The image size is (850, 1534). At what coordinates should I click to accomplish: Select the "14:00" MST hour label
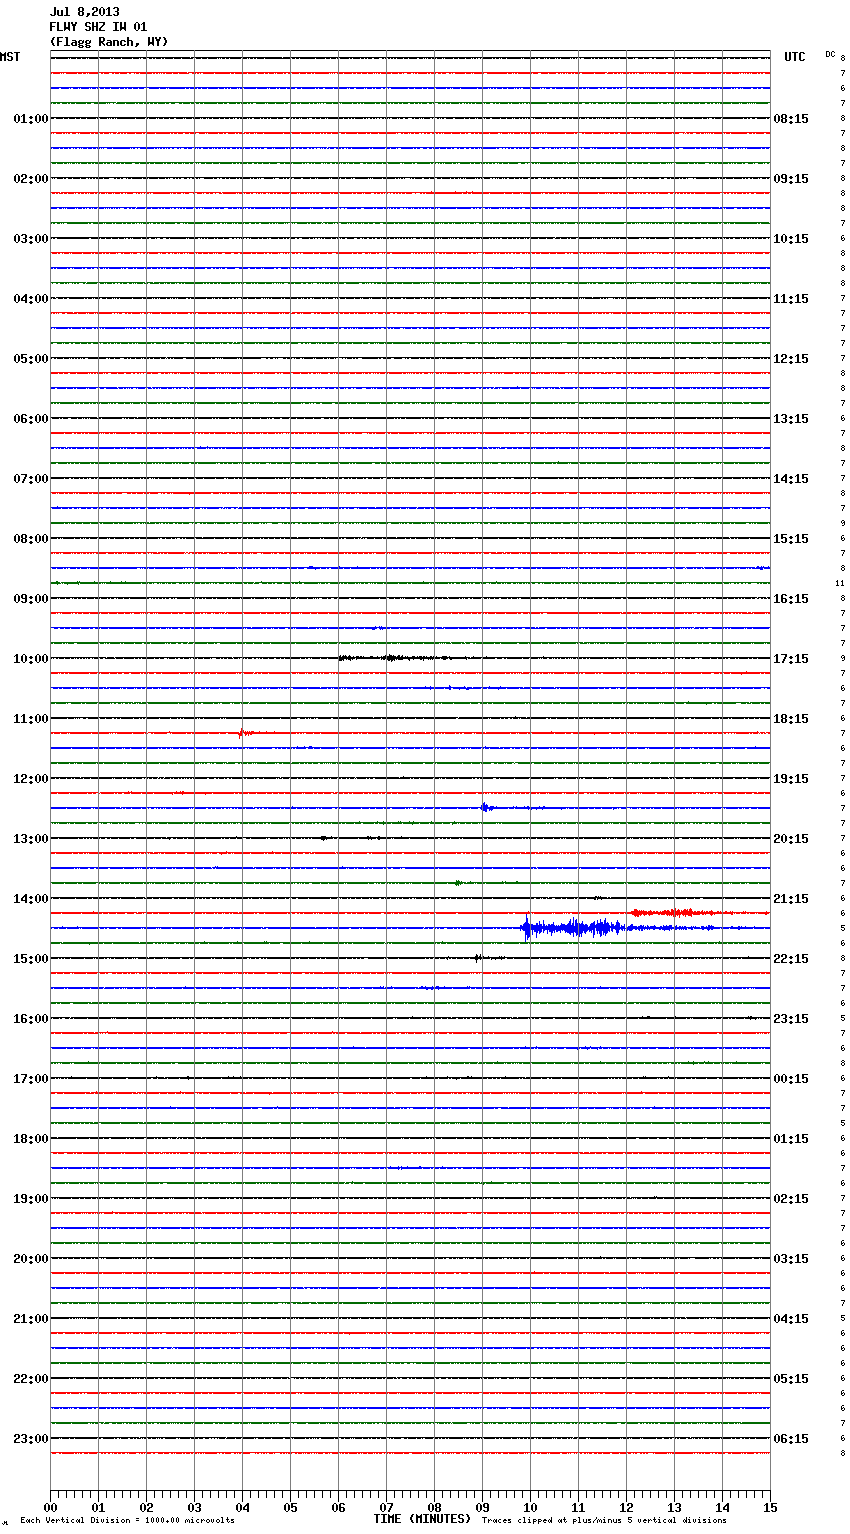(x=31, y=899)
